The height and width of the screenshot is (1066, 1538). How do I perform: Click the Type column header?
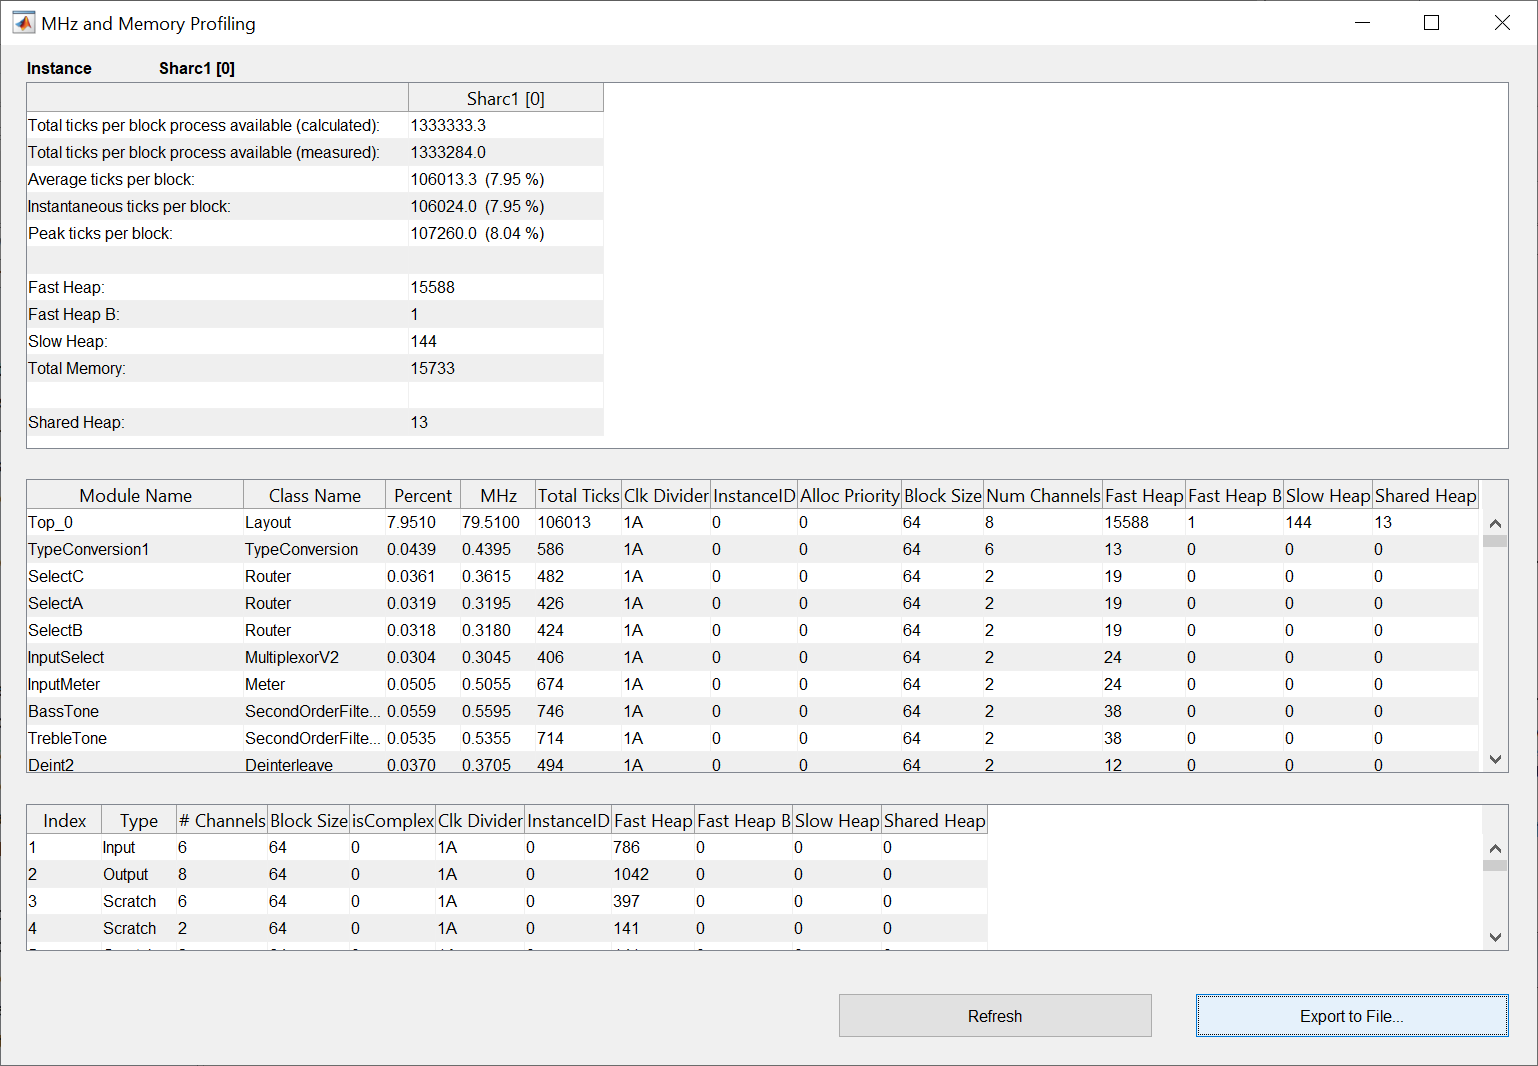tap(139, 820)
